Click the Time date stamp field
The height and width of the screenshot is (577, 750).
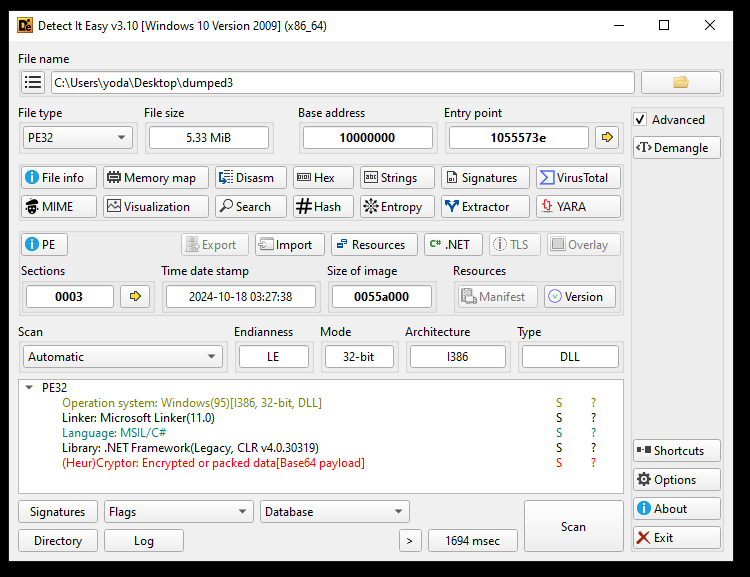click(240, 297)
